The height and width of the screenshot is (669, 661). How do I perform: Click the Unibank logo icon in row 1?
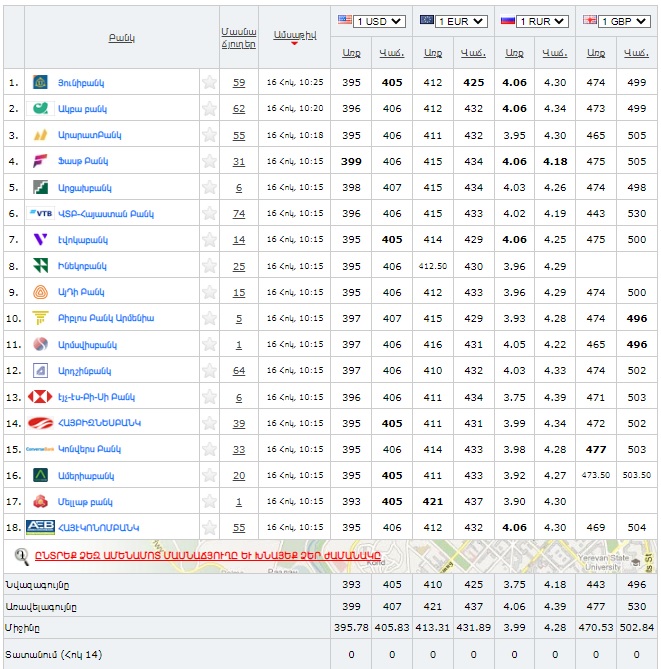tap(40, 83)
